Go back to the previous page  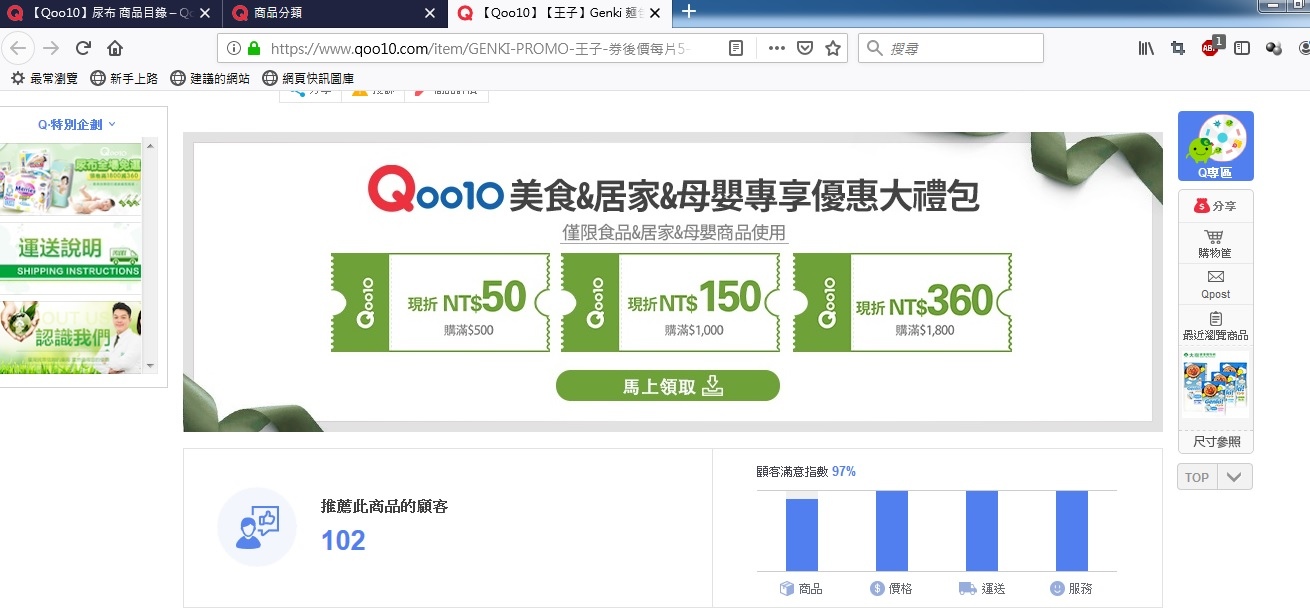pos(19,48)
